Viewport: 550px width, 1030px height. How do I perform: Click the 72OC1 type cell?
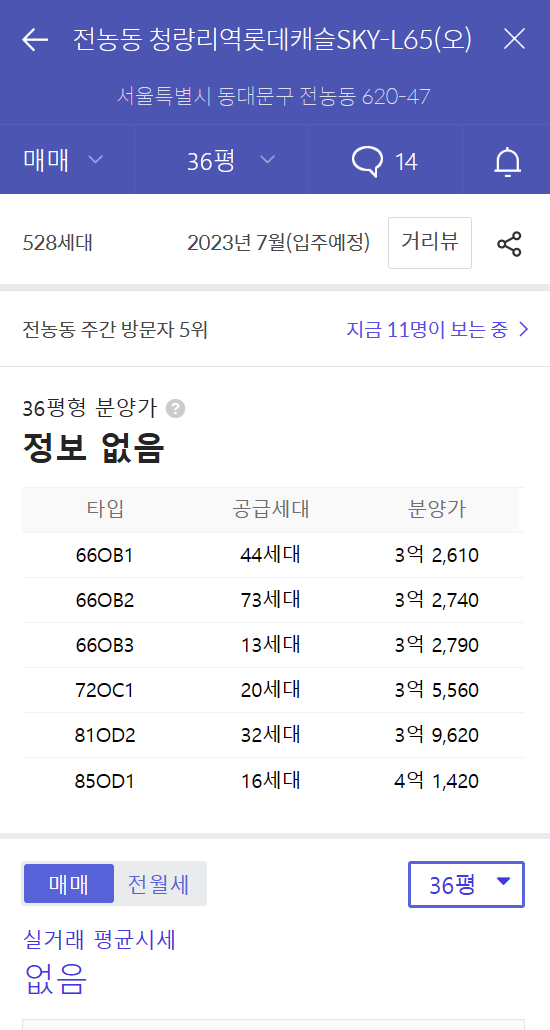tap(104, 690)
